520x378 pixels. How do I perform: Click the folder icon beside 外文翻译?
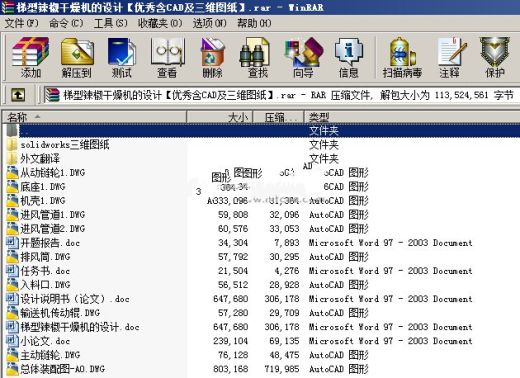point(12,159)
